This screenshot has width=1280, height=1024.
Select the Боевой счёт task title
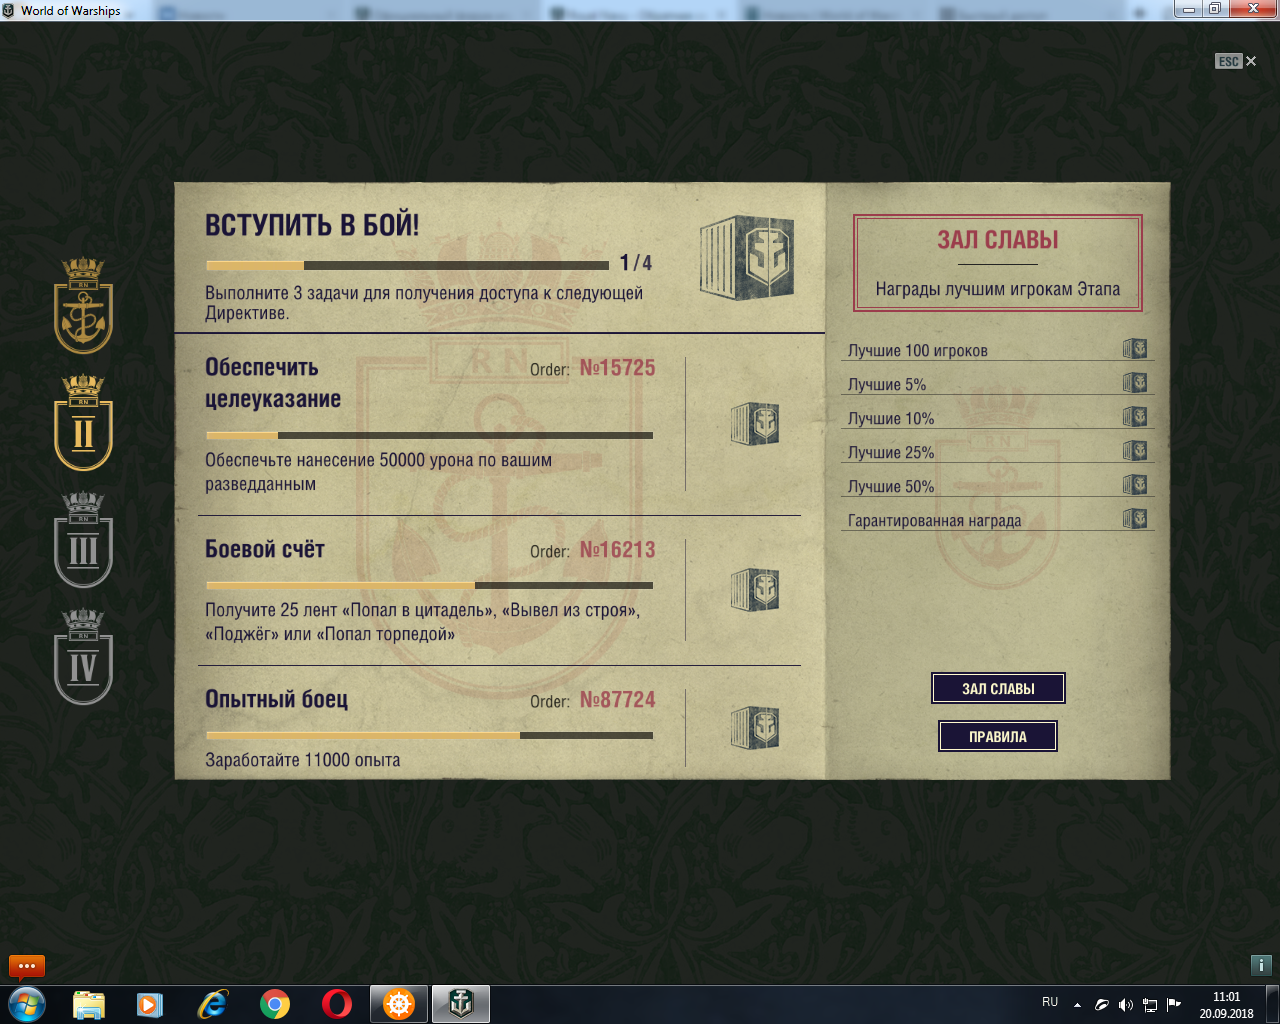tap(265, 549)
